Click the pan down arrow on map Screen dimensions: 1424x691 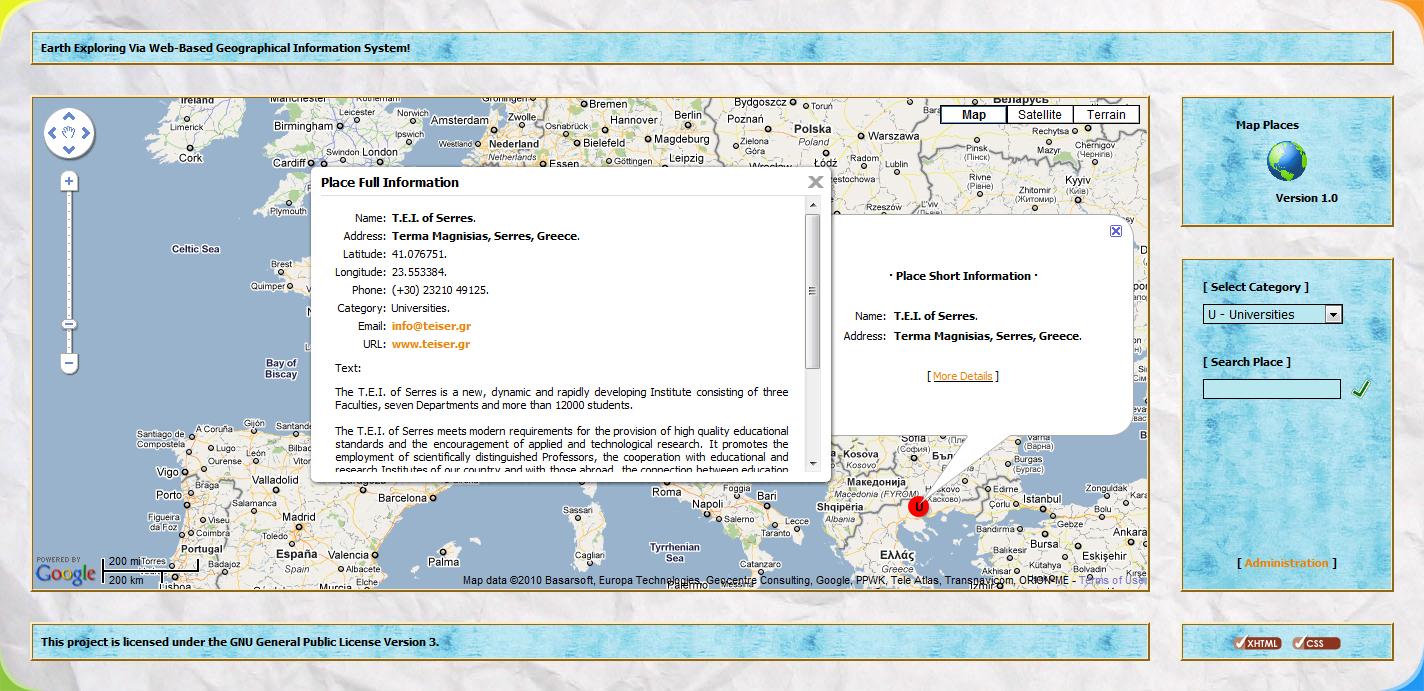(x=69, y=150)
